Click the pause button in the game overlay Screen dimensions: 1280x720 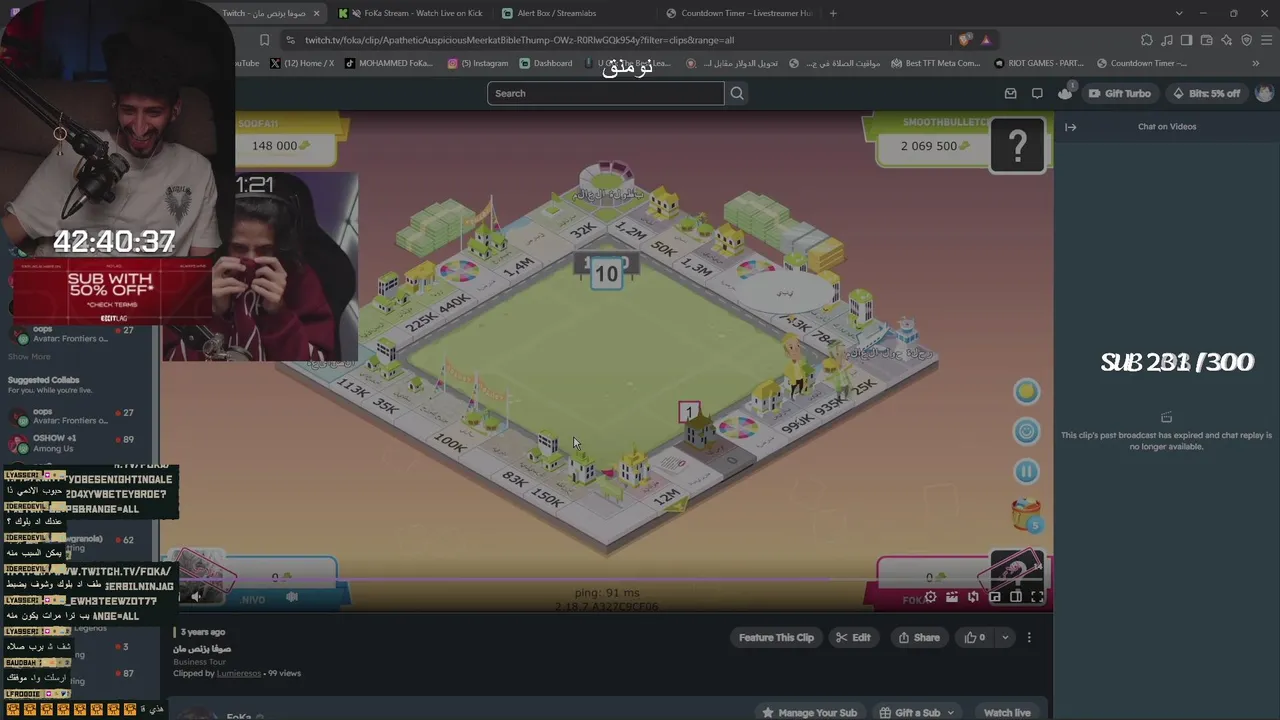[x=1026, y=471]
